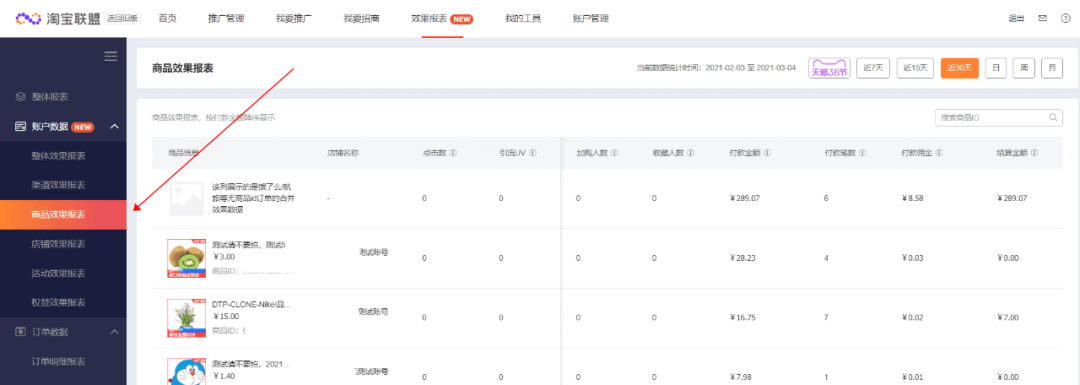Collapse the 账户数据 section chevron
This screenshot has width=1080, height=385.
pyautogui.click(x=114, y=127)
